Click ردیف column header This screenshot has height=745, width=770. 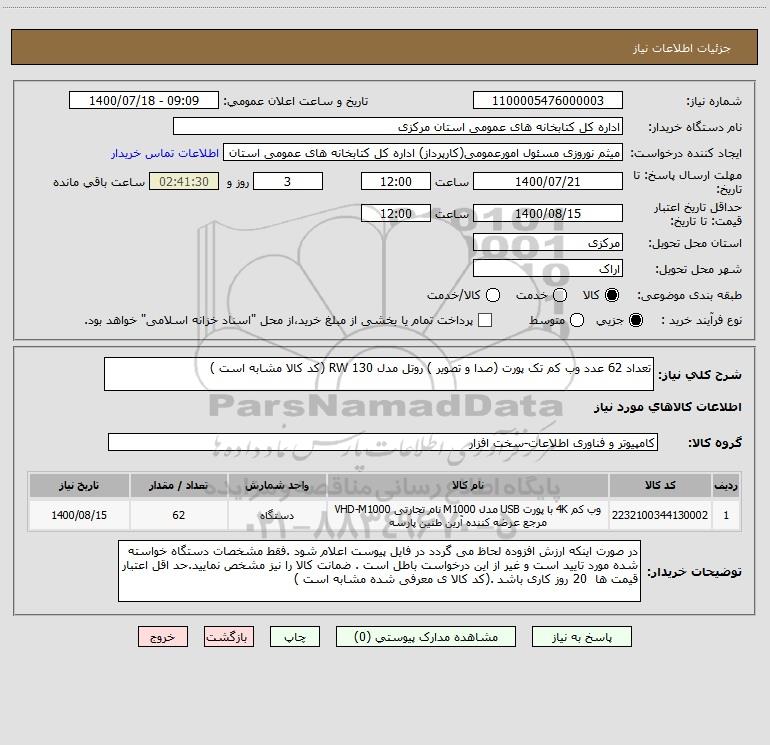[x=726, y=485]
